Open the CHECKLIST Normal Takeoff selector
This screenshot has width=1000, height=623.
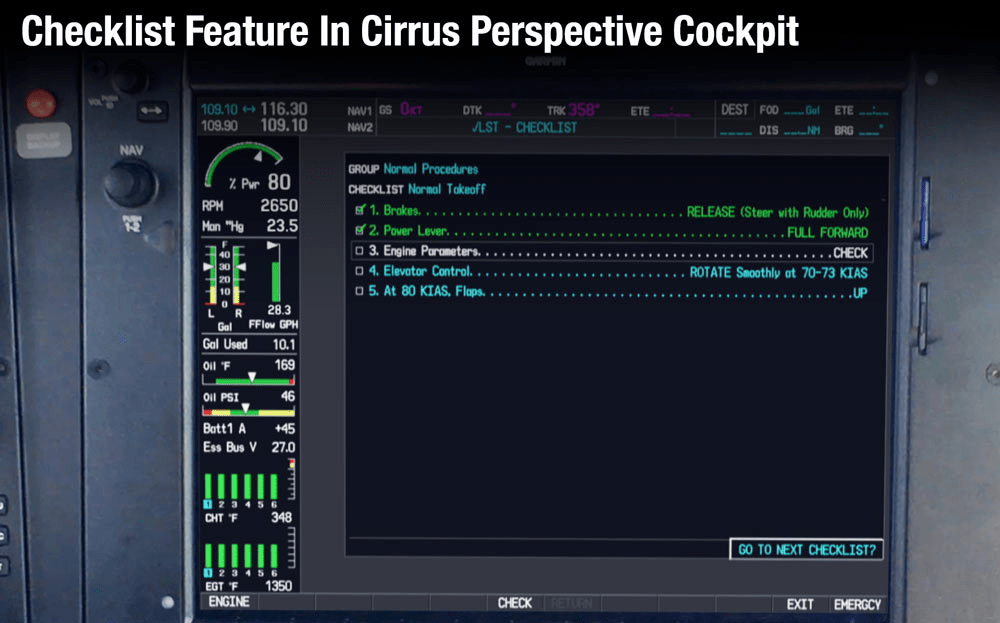[x=448, y=189]
